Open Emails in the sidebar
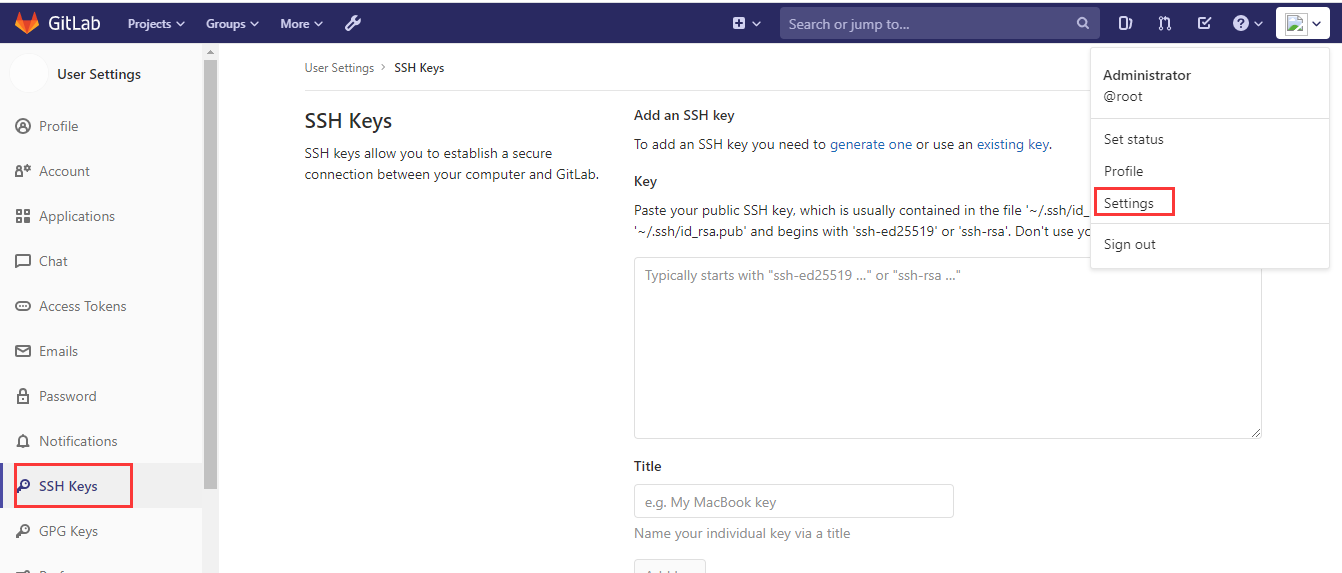This screenshot has height=573, width=1342. (x=101, y=351)
